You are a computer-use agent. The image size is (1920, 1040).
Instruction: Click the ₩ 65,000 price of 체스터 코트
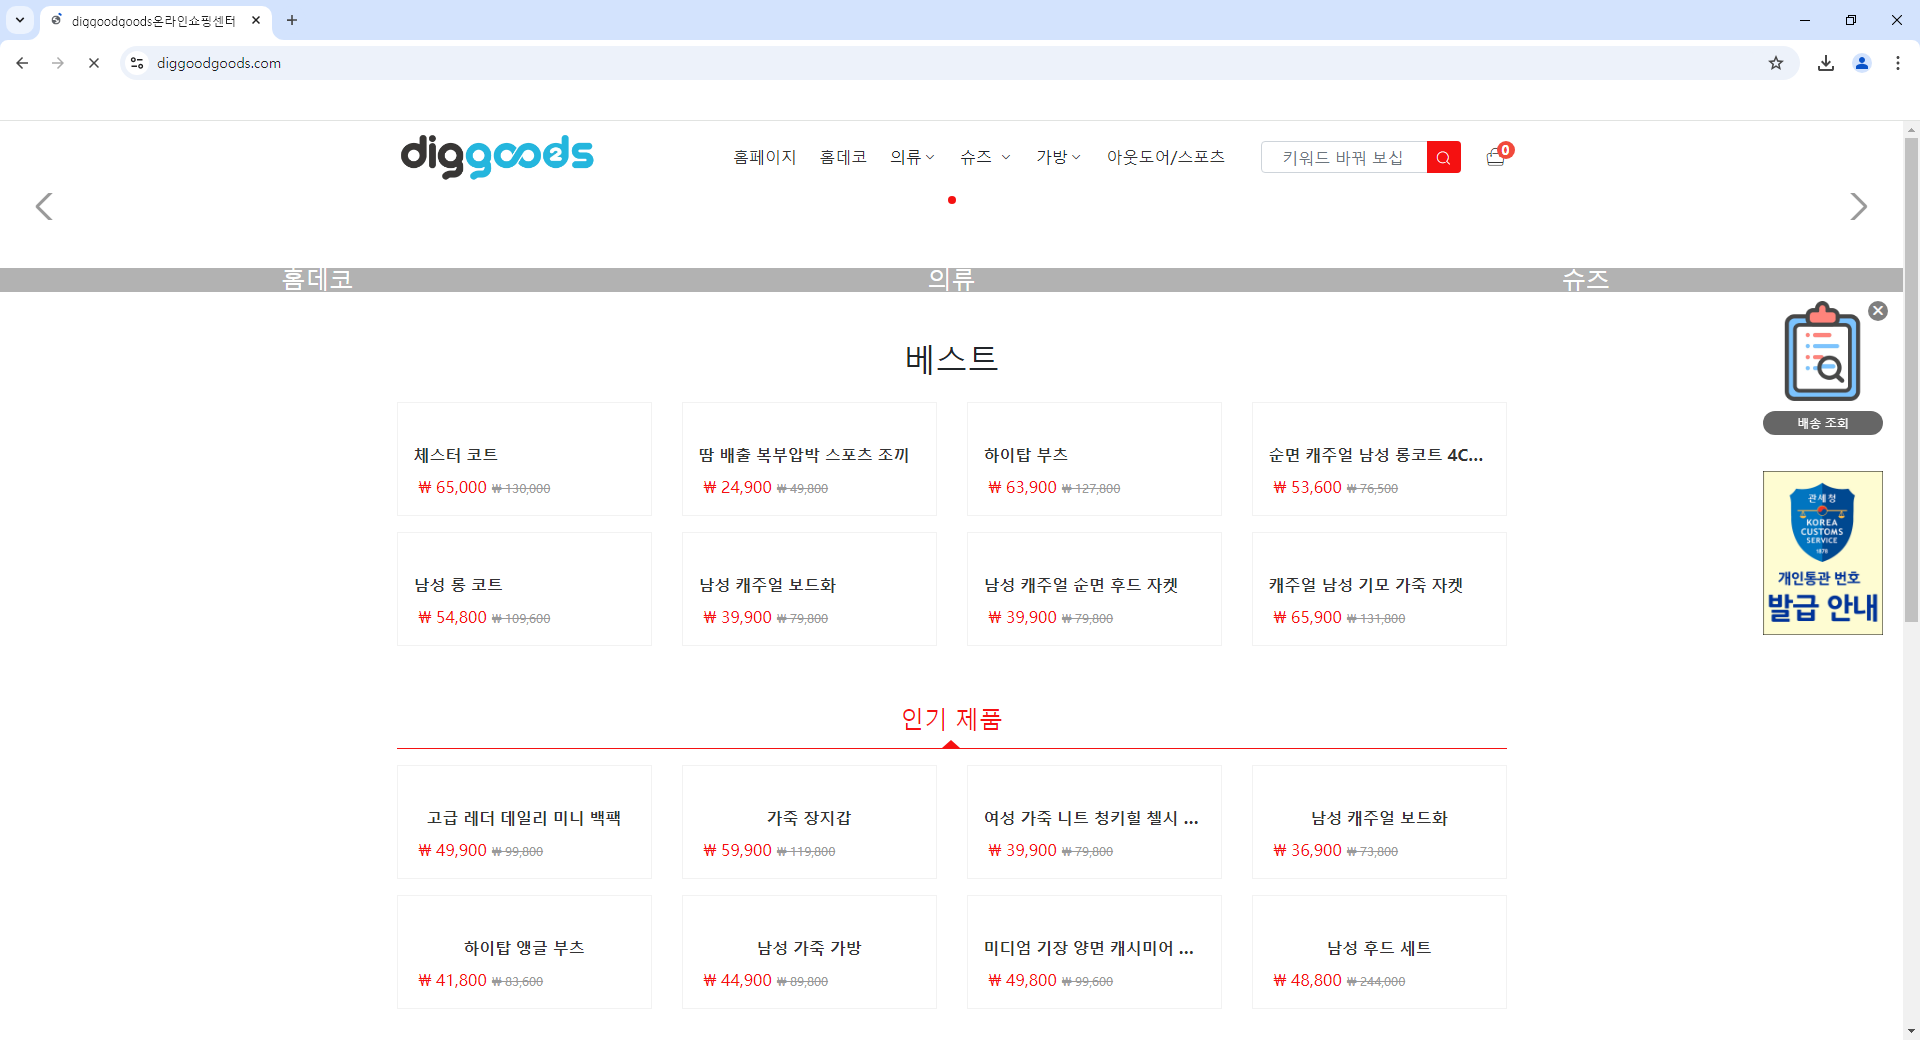tap(452, 488)
